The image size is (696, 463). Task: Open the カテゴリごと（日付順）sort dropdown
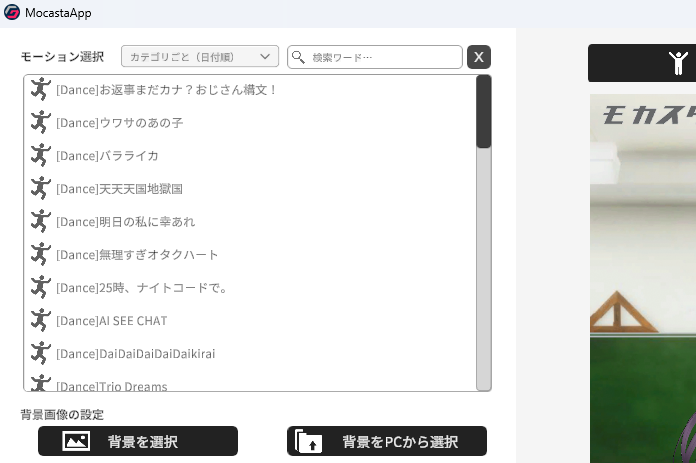pos(200,56)
